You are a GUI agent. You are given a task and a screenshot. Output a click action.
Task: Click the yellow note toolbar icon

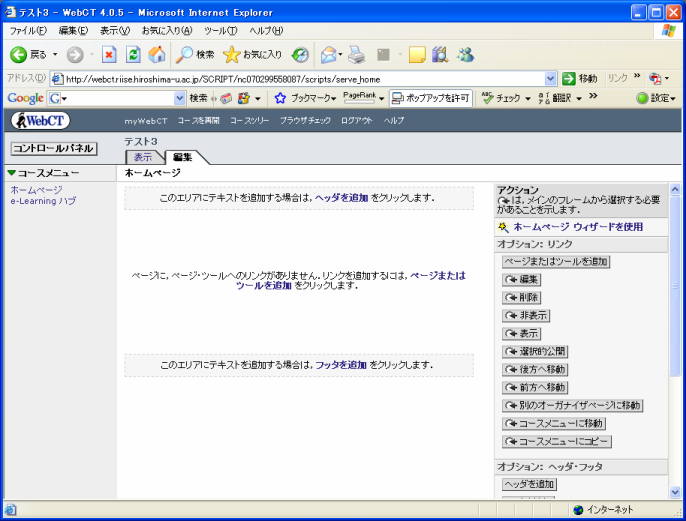pos(417,55)
